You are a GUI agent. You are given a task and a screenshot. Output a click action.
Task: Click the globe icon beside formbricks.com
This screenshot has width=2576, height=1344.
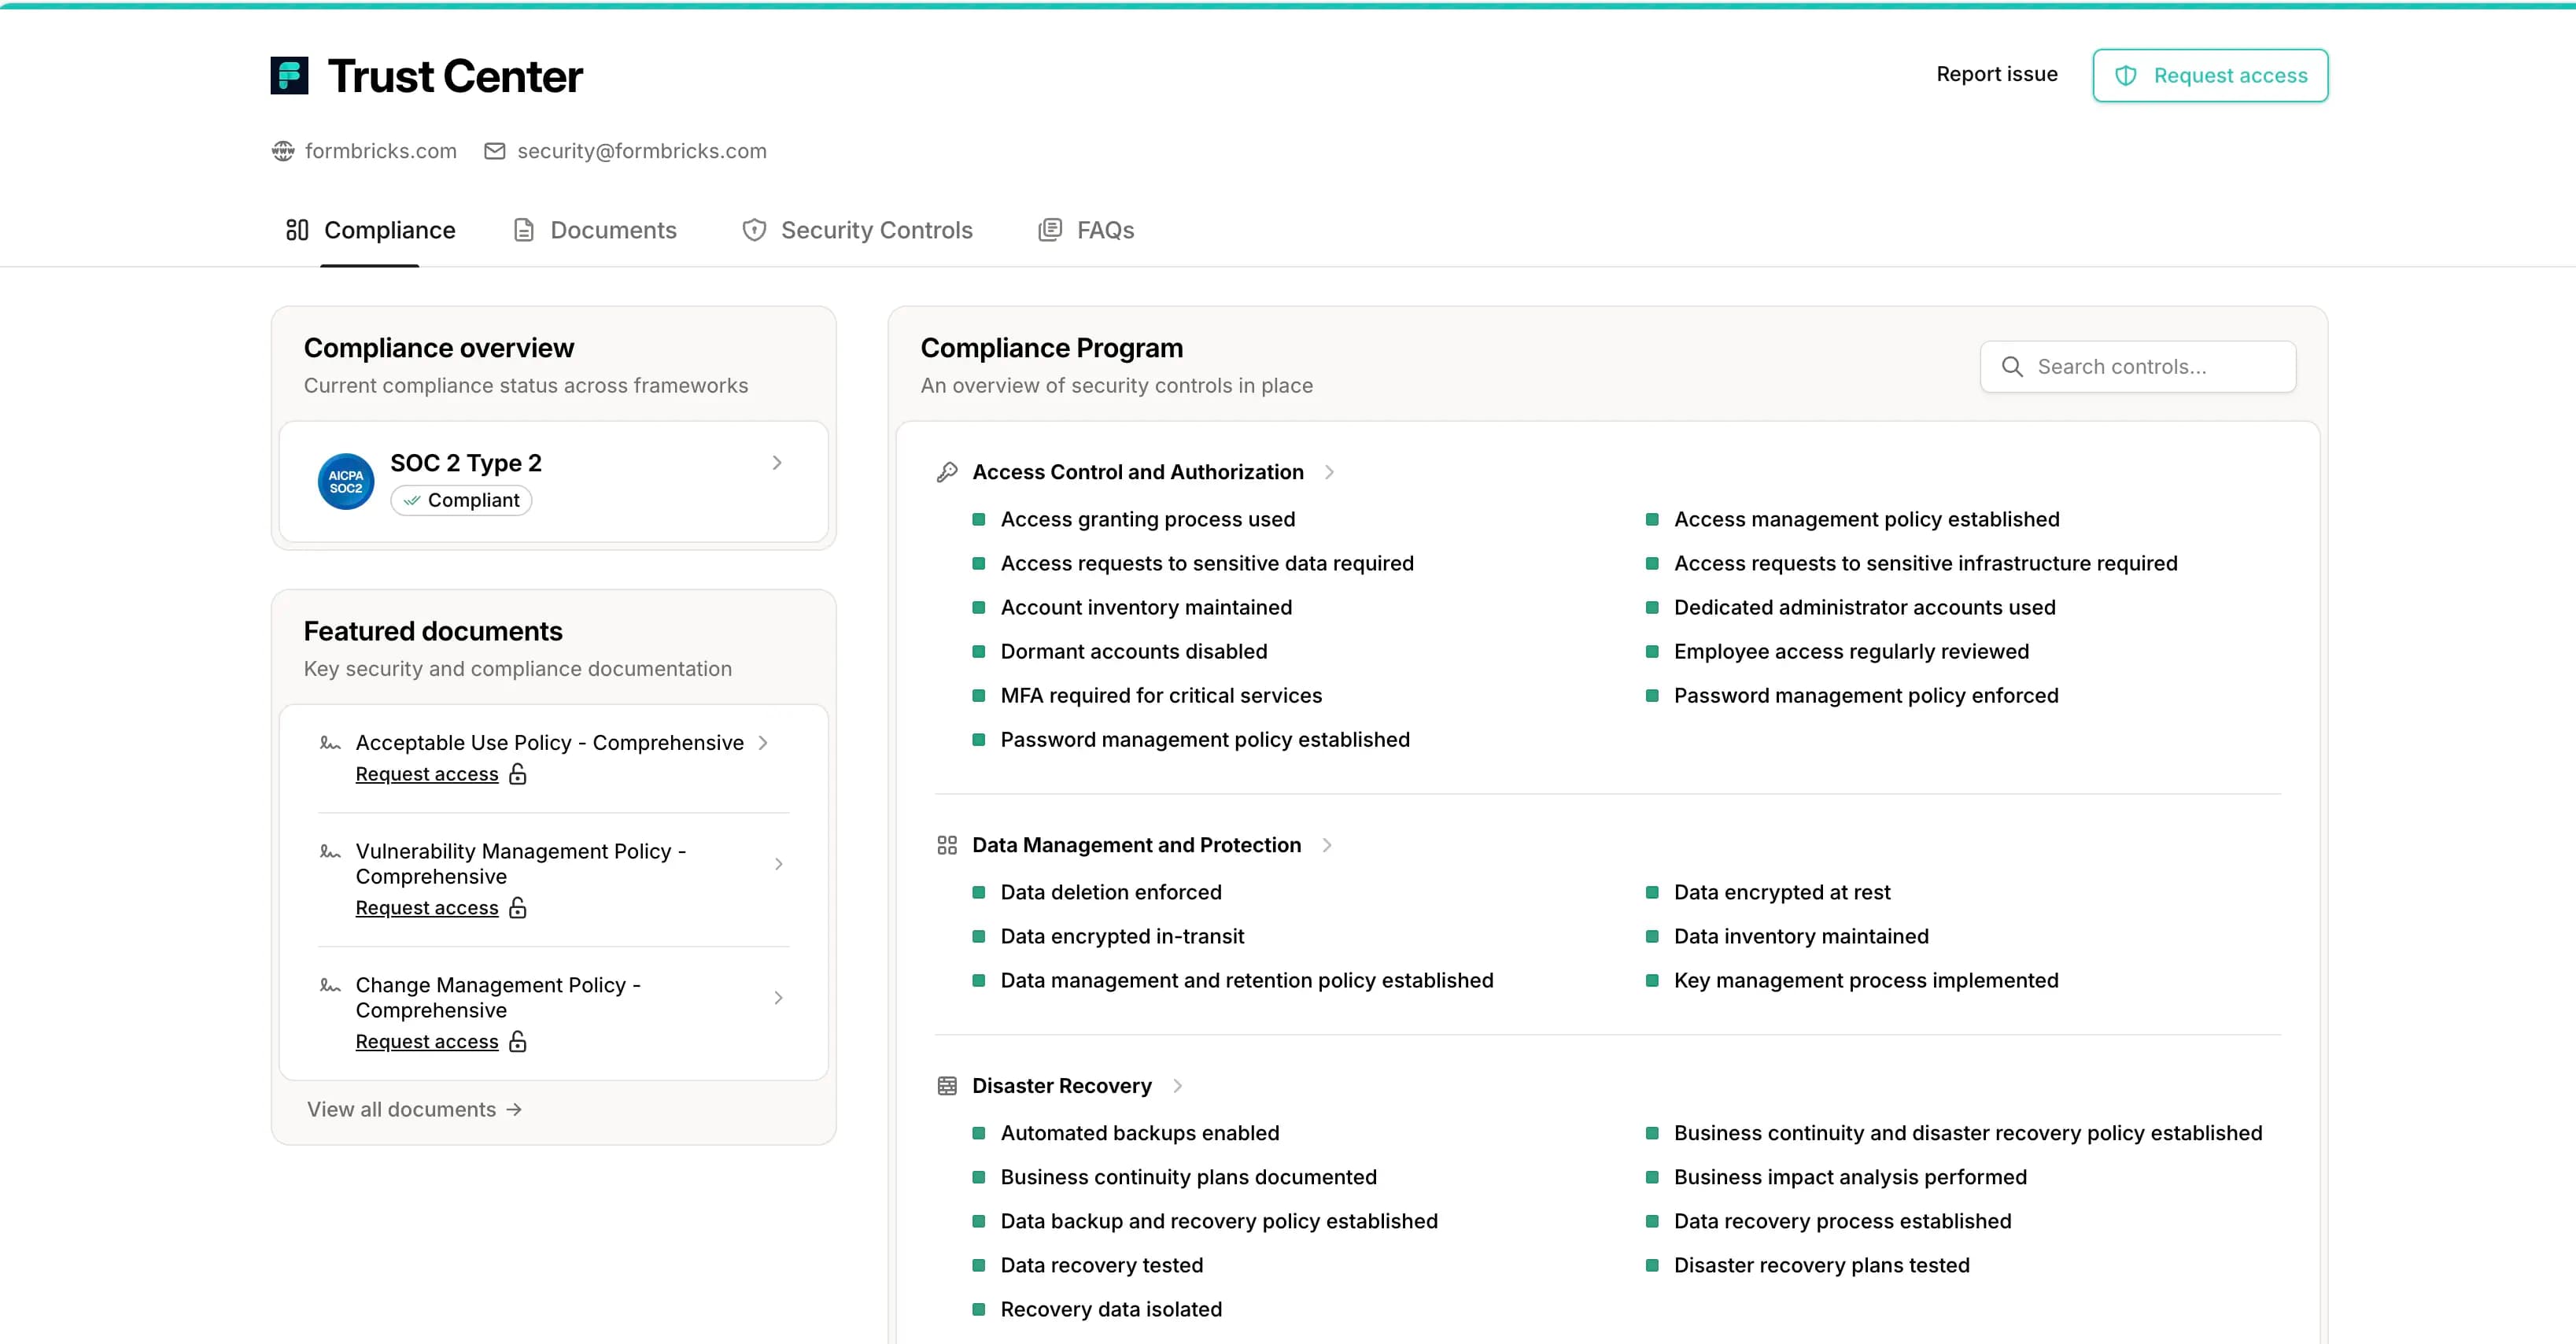(283, 151)
